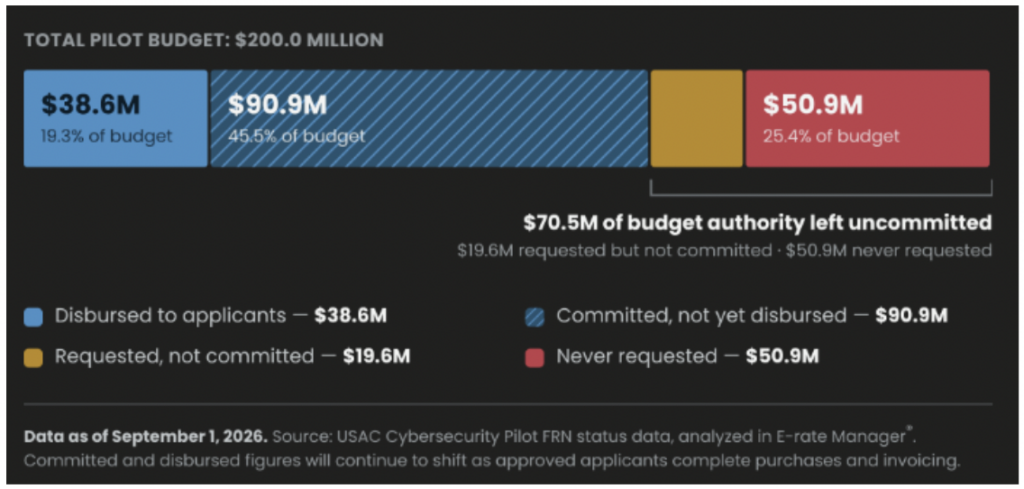Viewport: 1024px width, 489px height.
Task: Click the $70.5M uncommitted headline text
Action: coord(758,223)
